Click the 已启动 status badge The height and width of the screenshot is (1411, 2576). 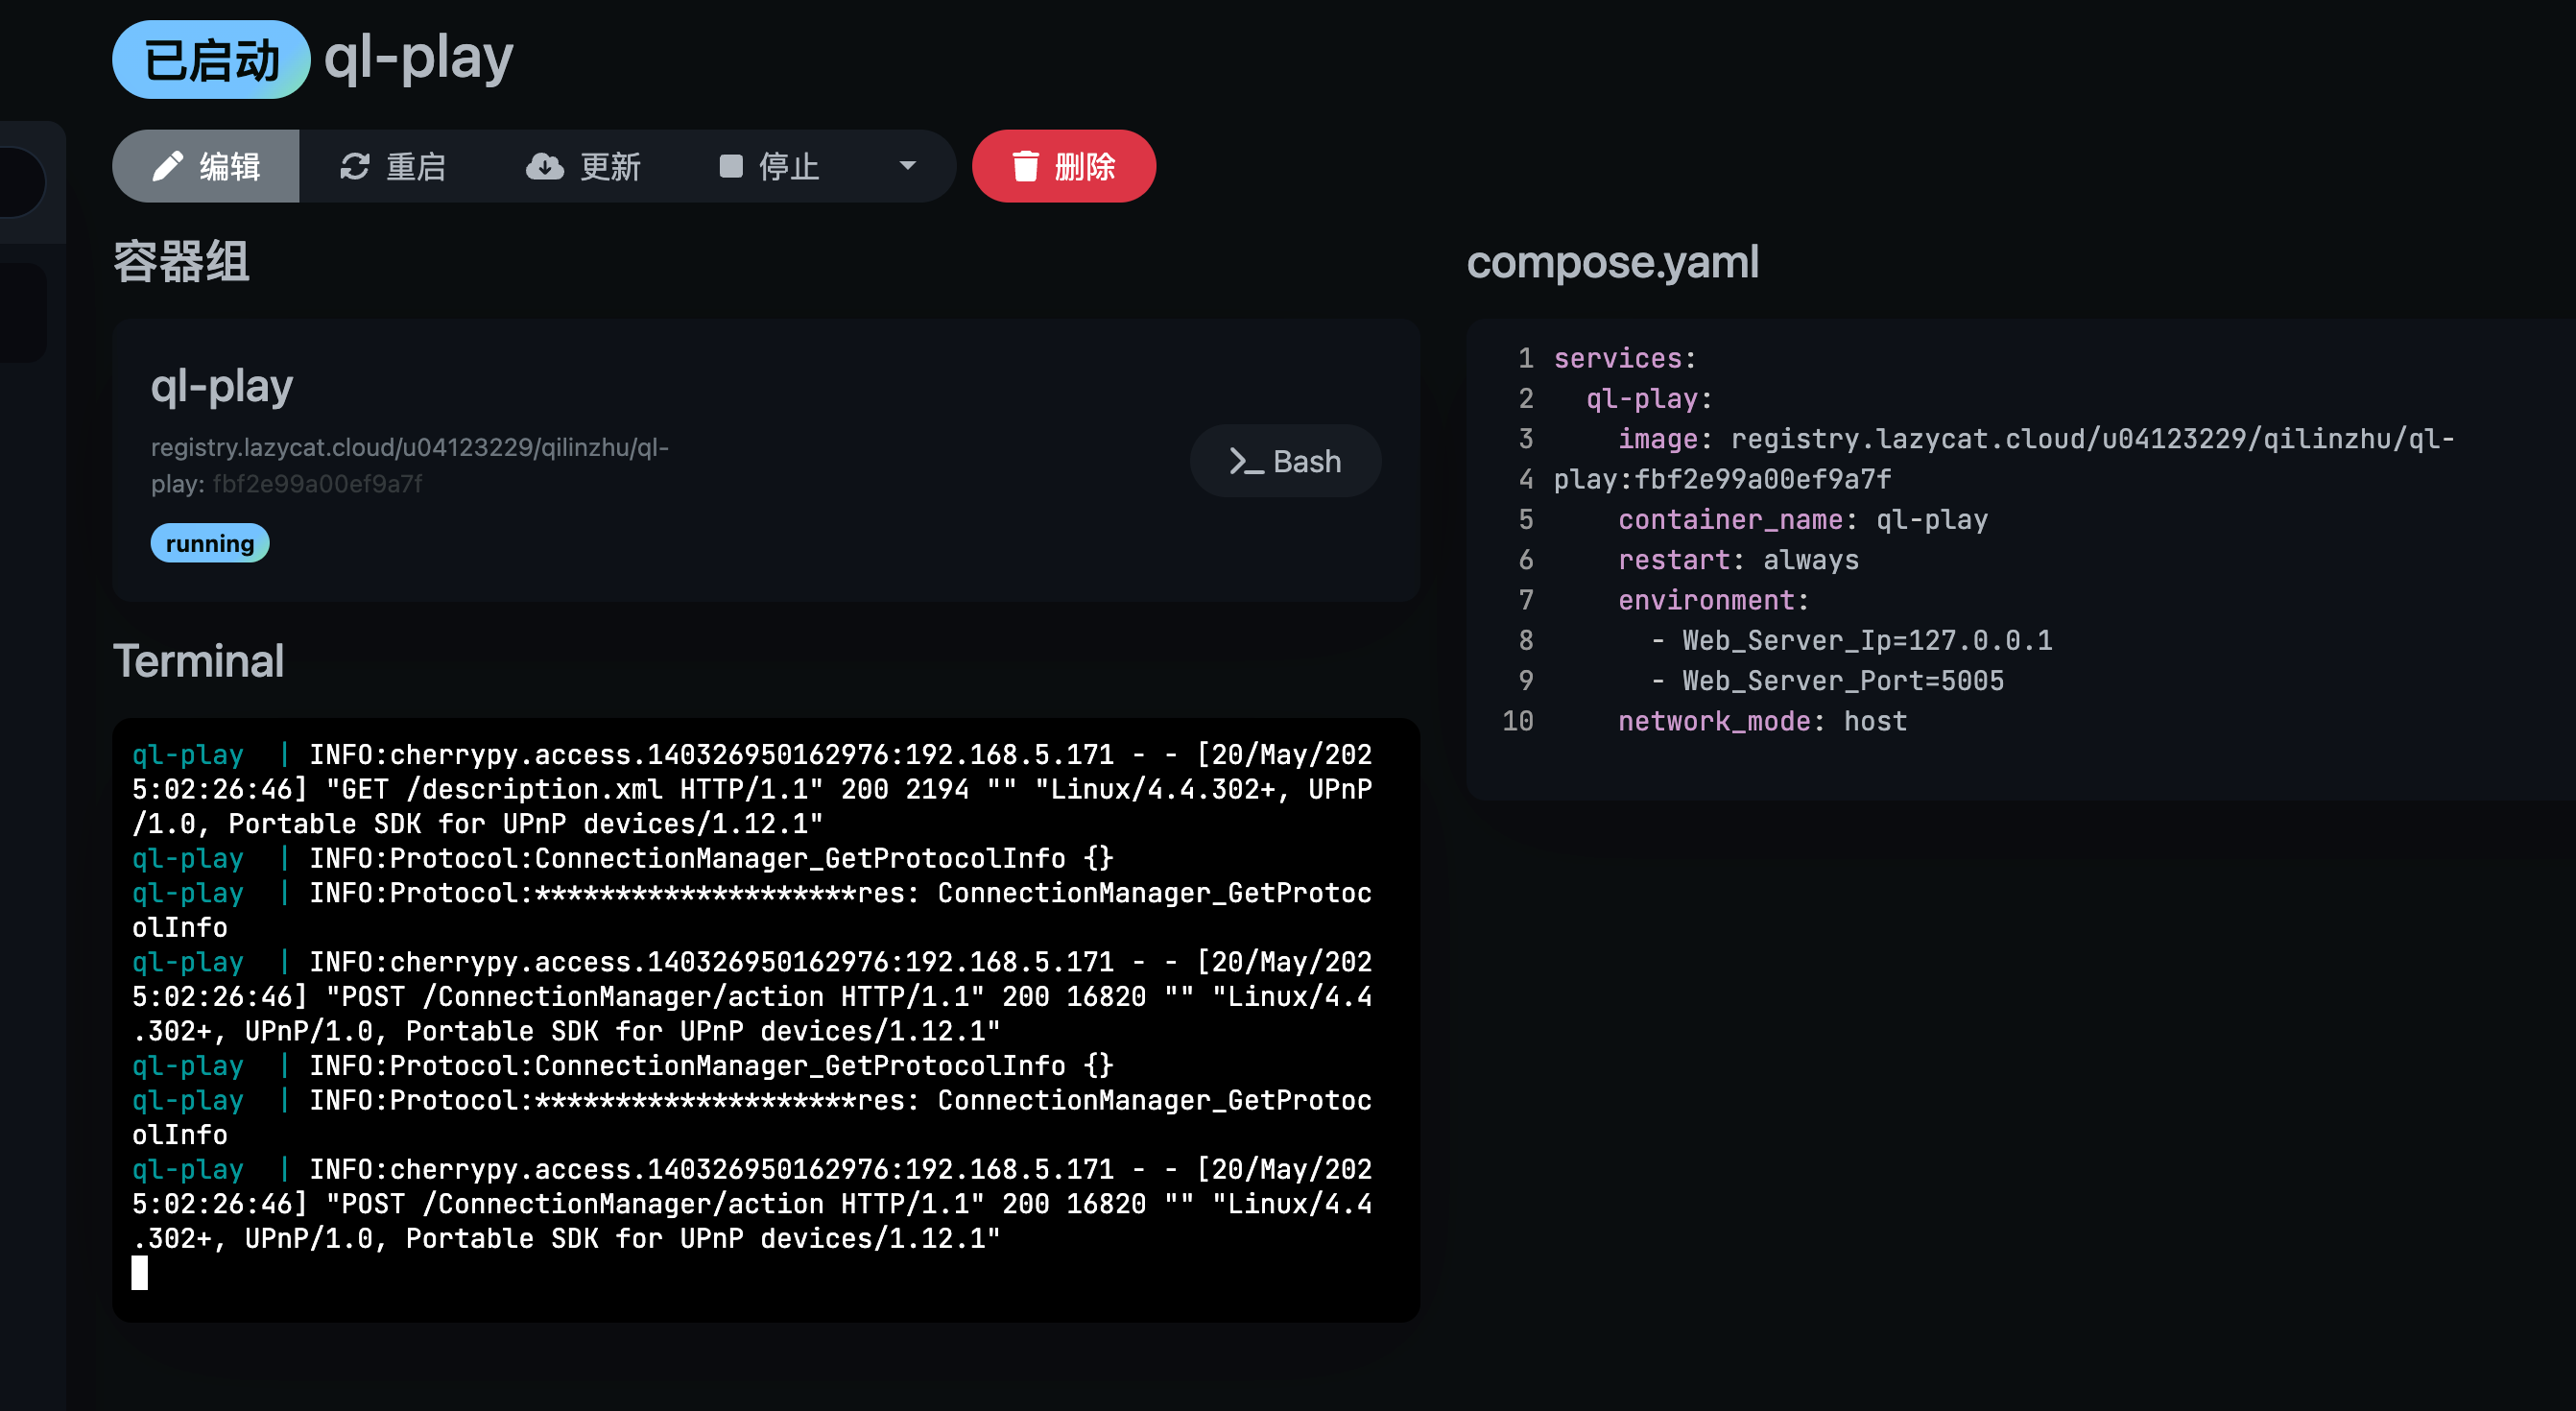click(x=211, y=60)
